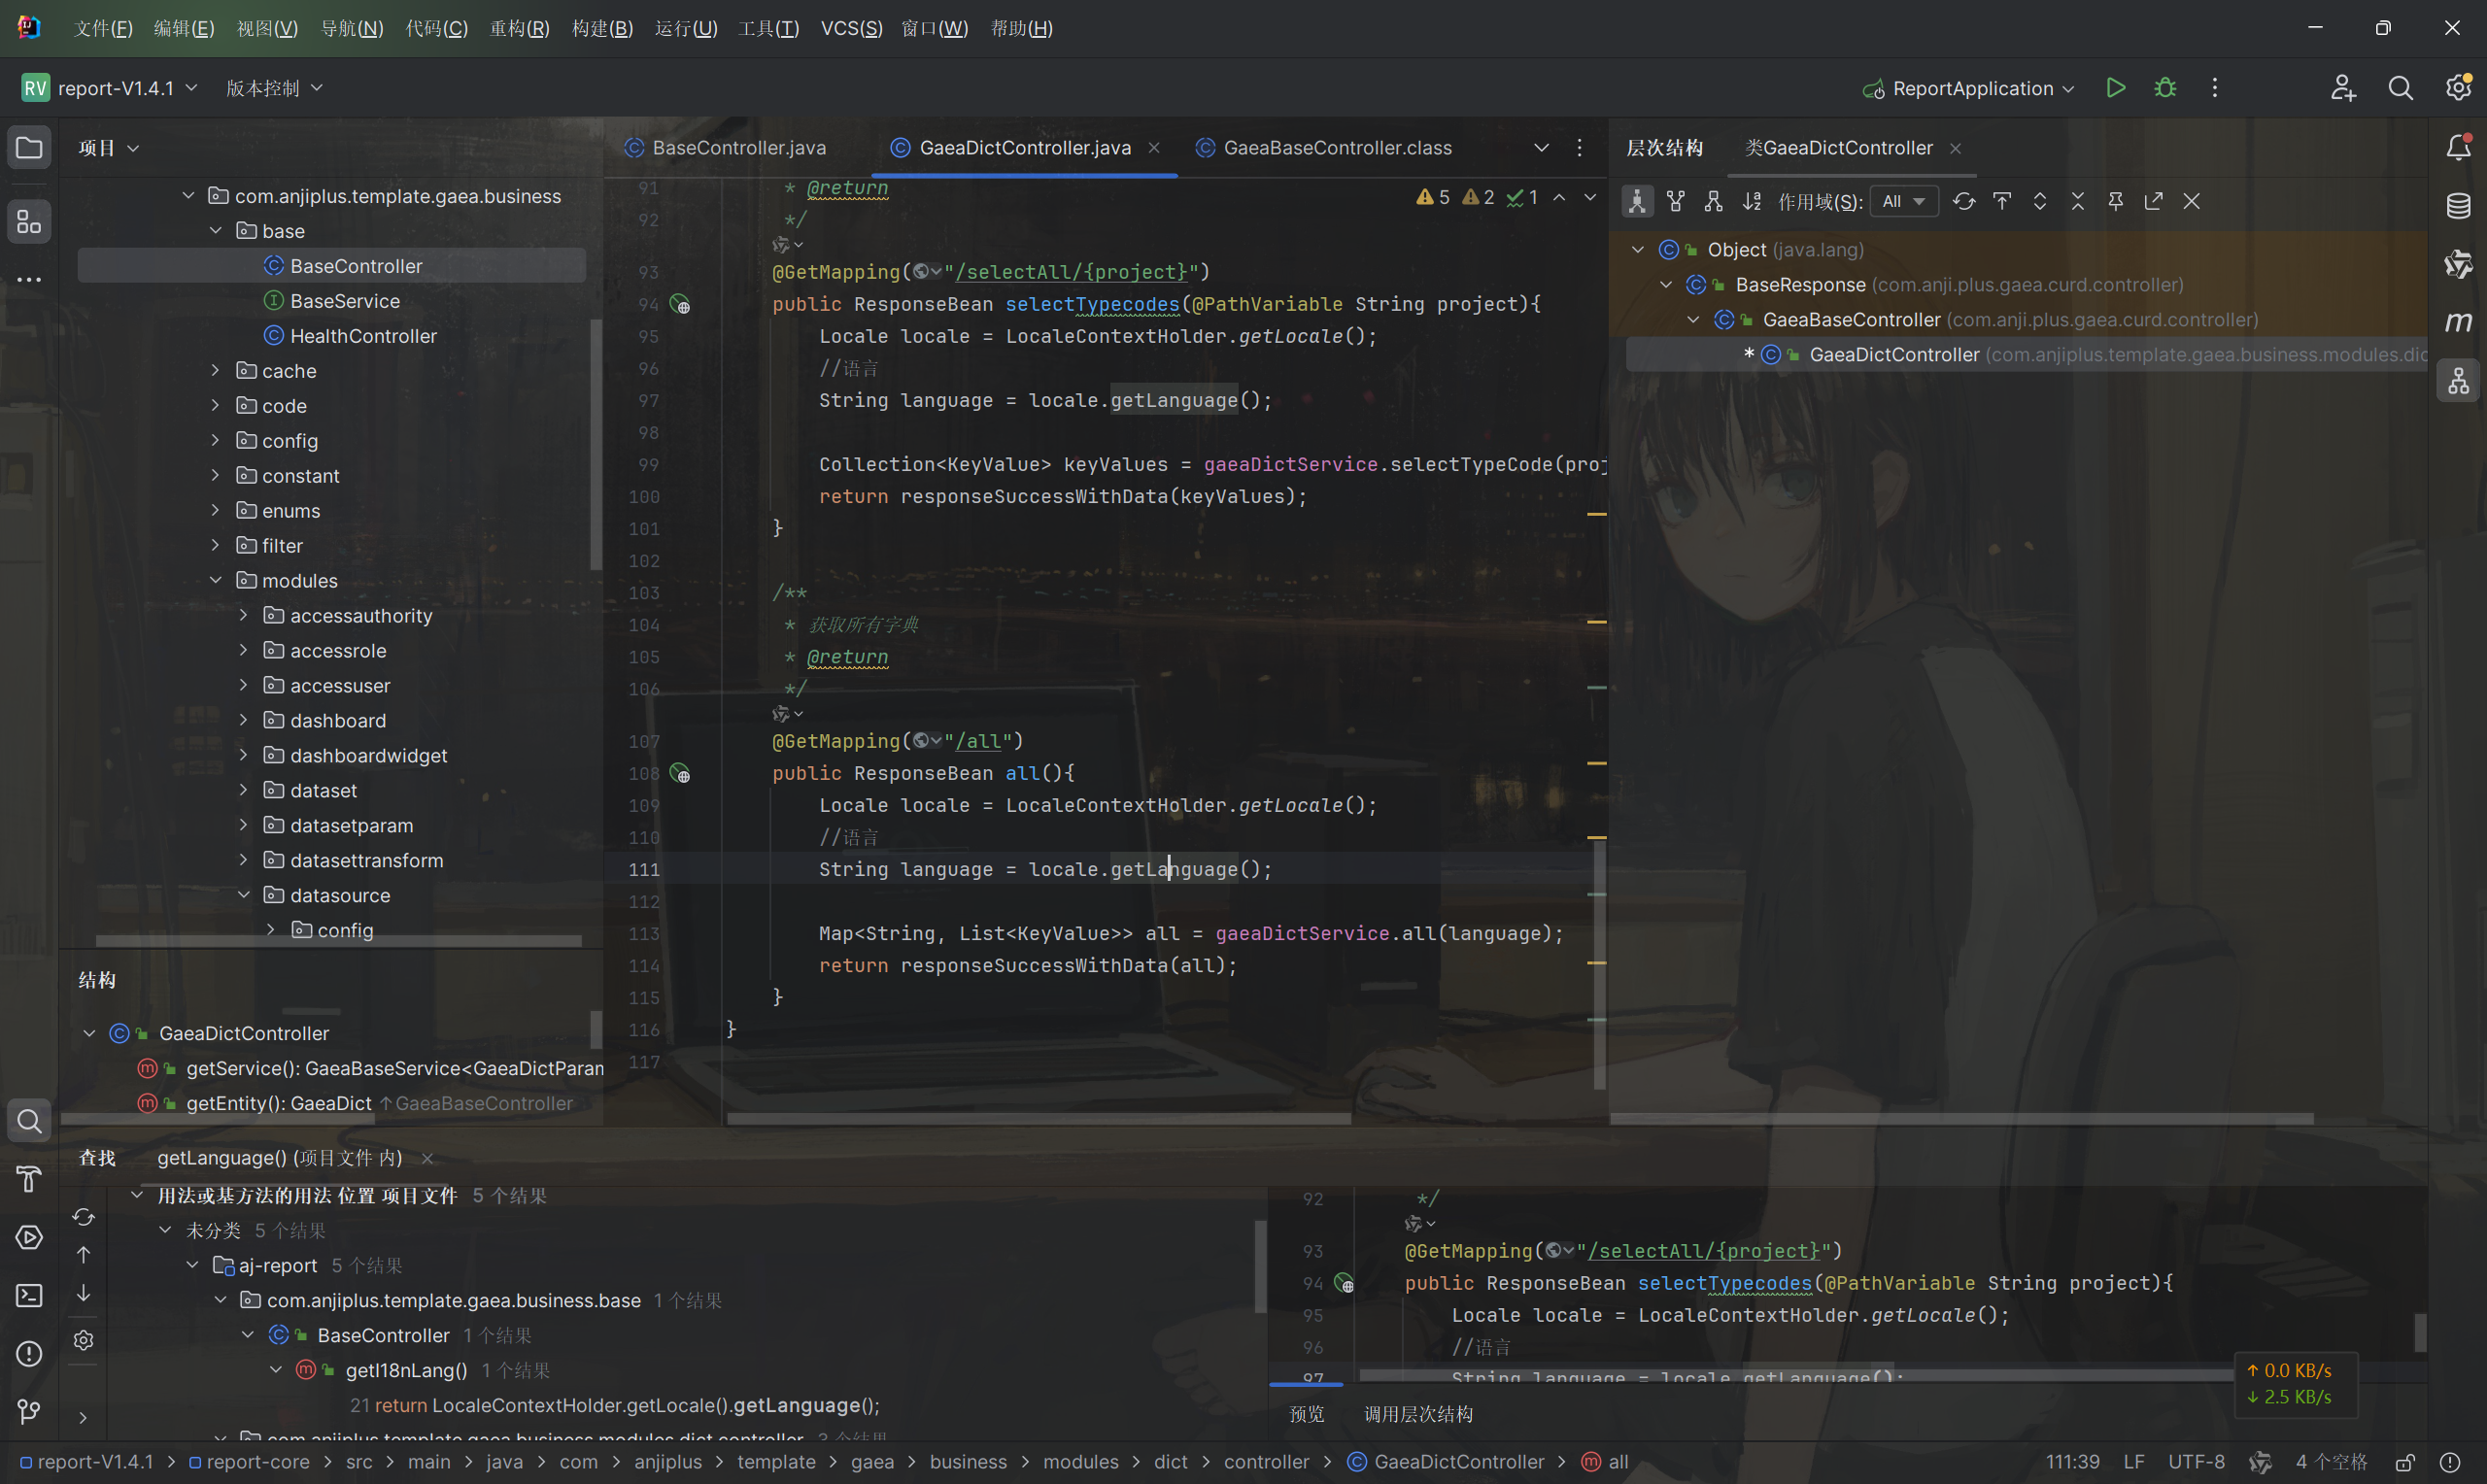This screenshot has width=2487, height=1484.
Task: Switch to GaeaBaseController.class tab
Action: 1324,148
